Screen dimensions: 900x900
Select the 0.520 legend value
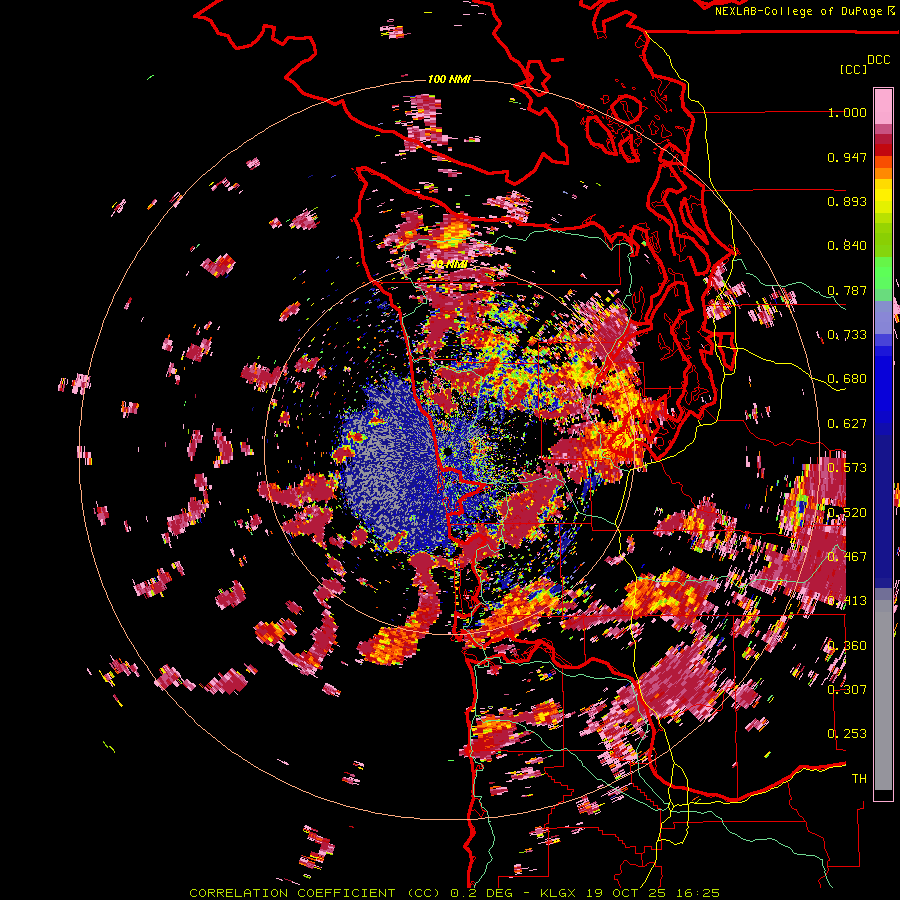coord(847,513)
